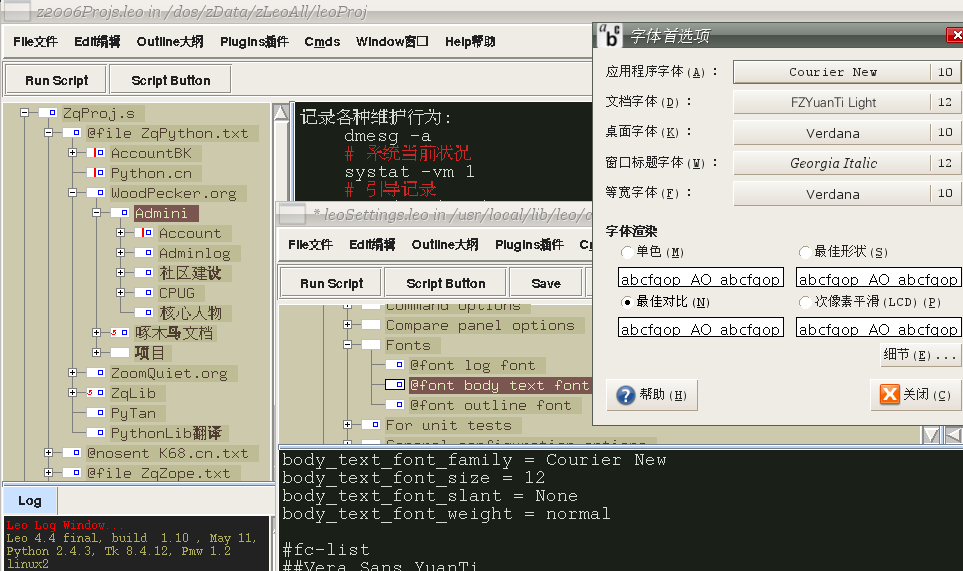Click the node icon beside ZqLib
Screen dimensions: 963x571
point(95,393)
